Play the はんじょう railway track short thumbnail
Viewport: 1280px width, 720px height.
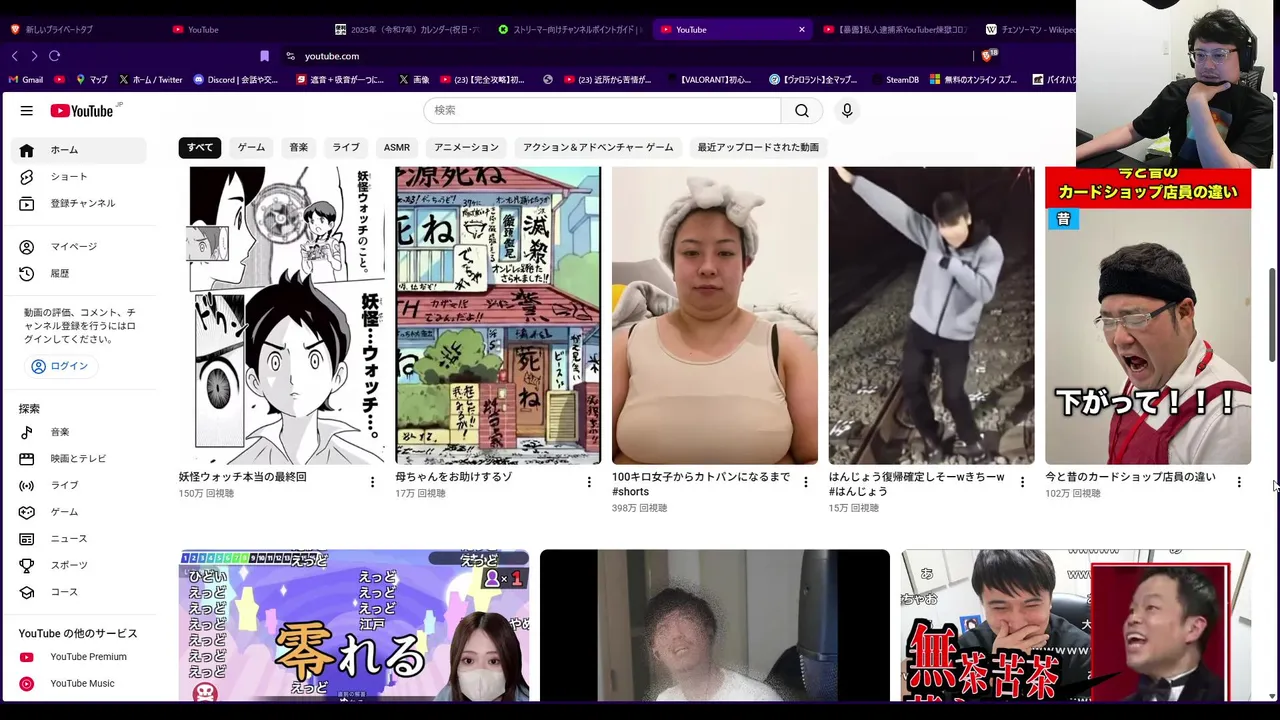[931, 315]
